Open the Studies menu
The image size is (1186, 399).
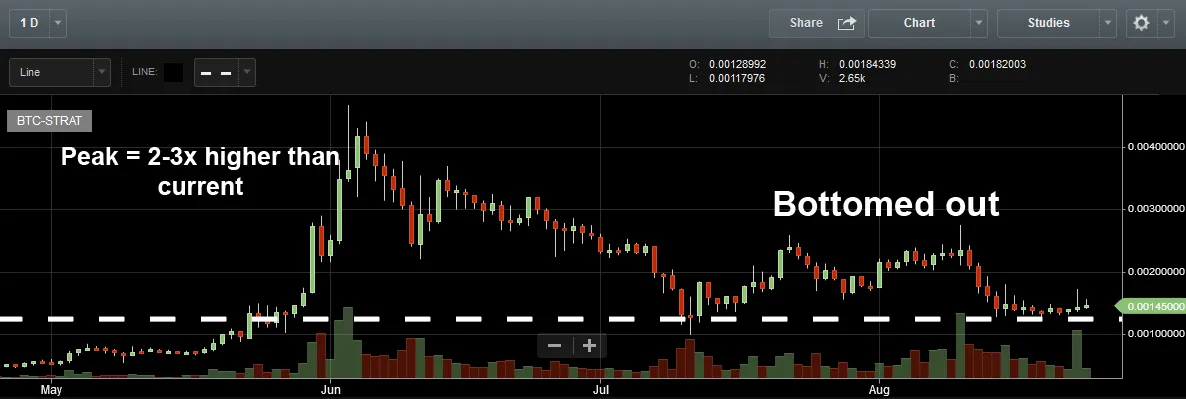[x=1048, y=23]
